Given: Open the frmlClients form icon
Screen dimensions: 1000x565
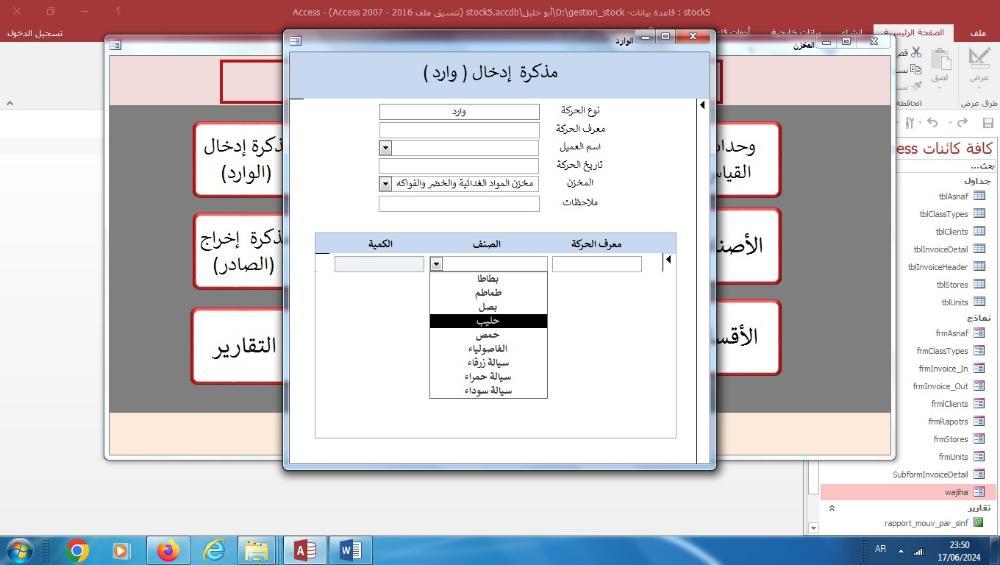Looking at the screenshot, I should click(x=979, y=403).
